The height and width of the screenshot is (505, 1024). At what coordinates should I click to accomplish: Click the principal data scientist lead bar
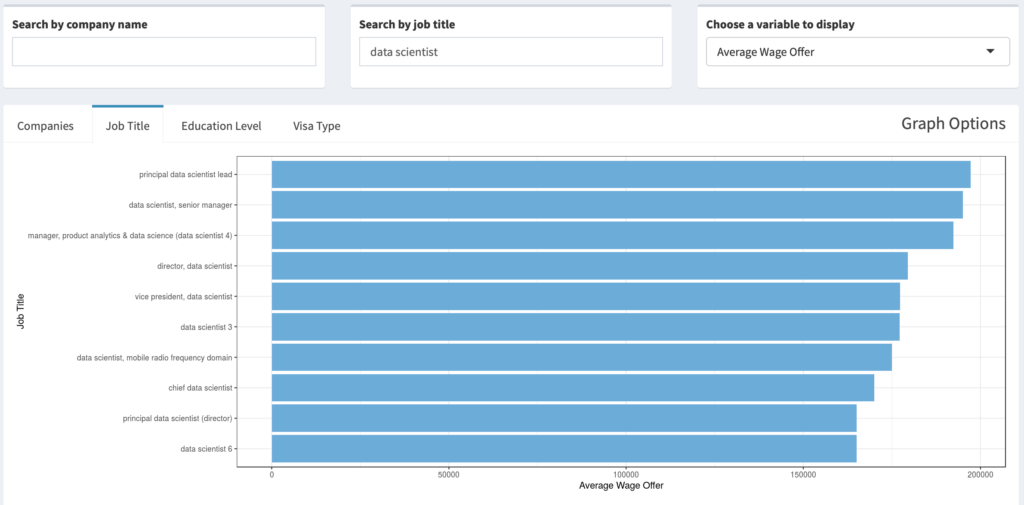[x=621, y=174]
